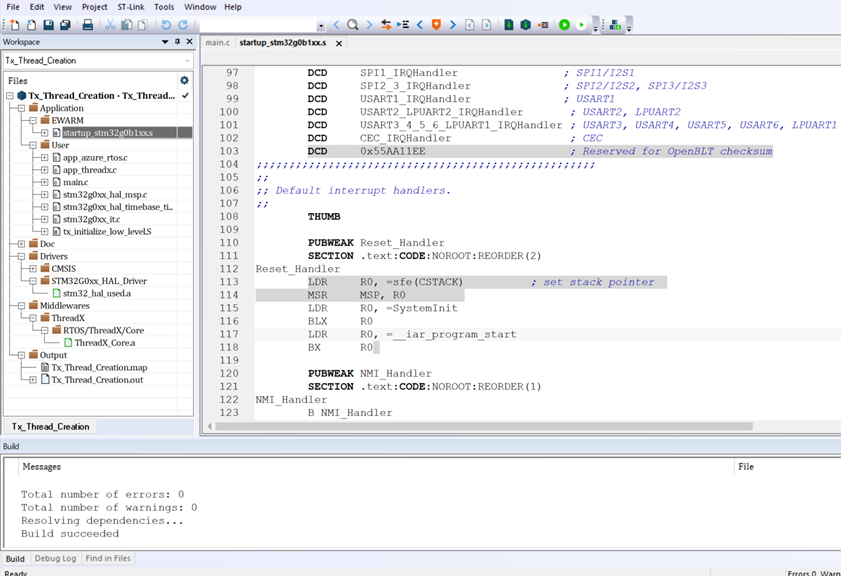Screen dimensions: 842x576
Task: Click the Make build icon
Action: [x=526, y=25]
